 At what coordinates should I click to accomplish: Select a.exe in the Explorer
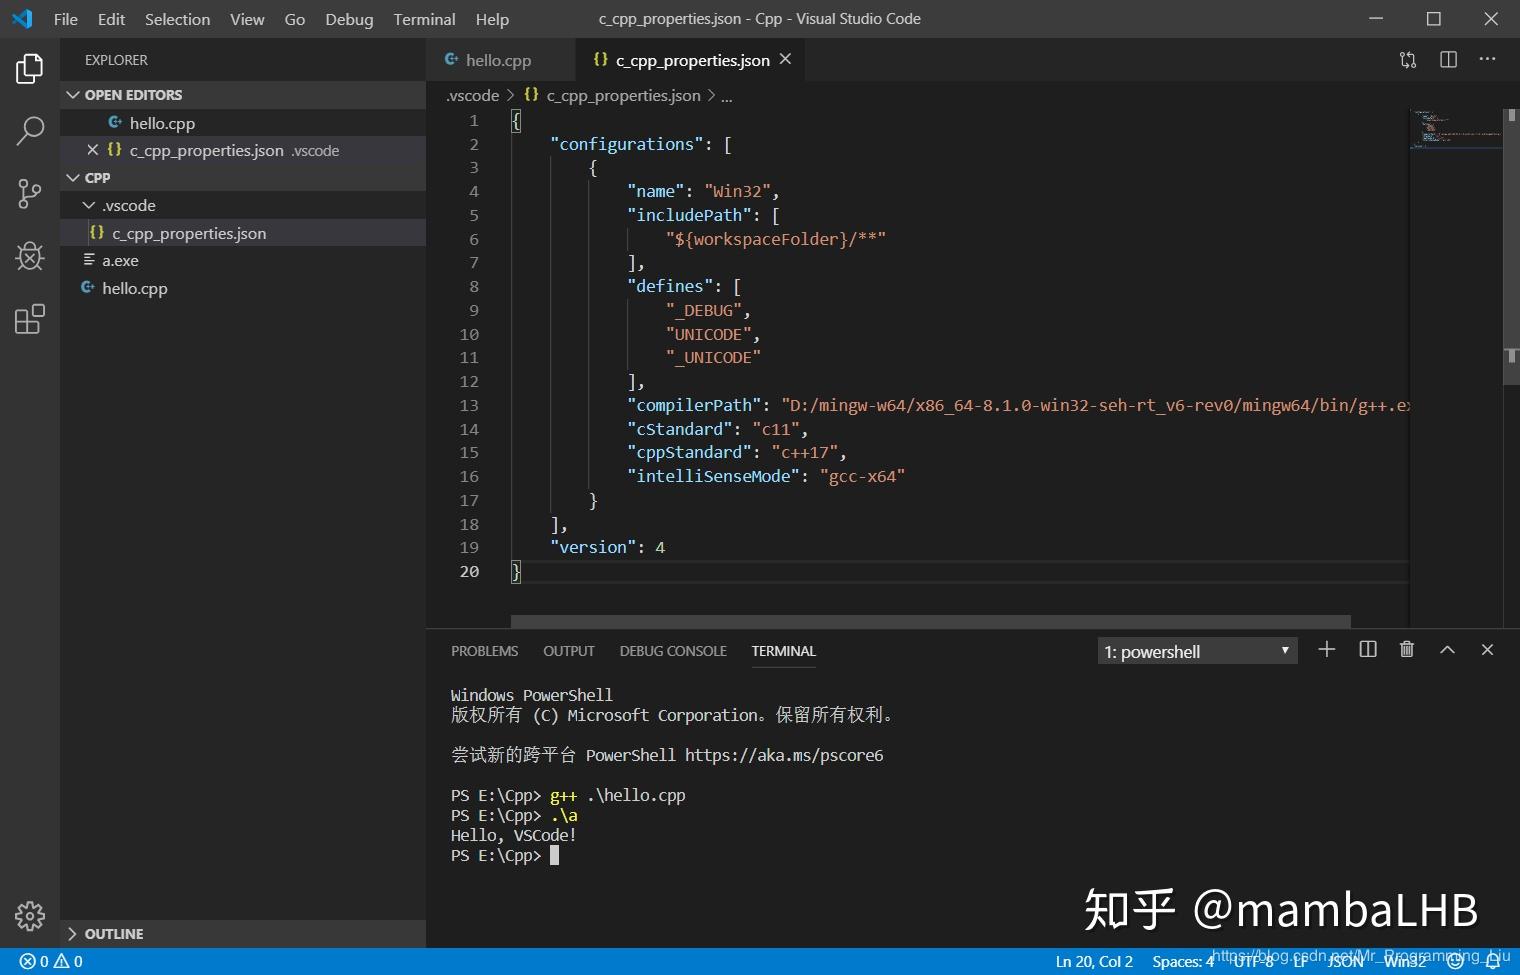coord(120,260)
